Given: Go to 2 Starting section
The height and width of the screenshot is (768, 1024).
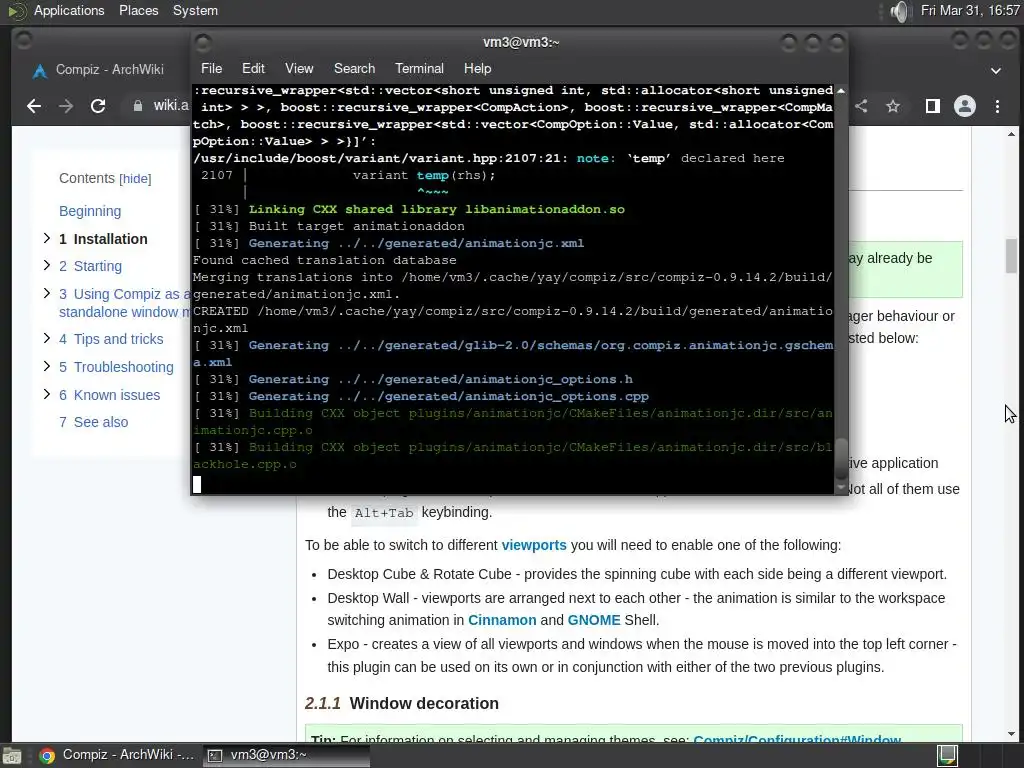Looking at the screenshot, I should 90,266.
